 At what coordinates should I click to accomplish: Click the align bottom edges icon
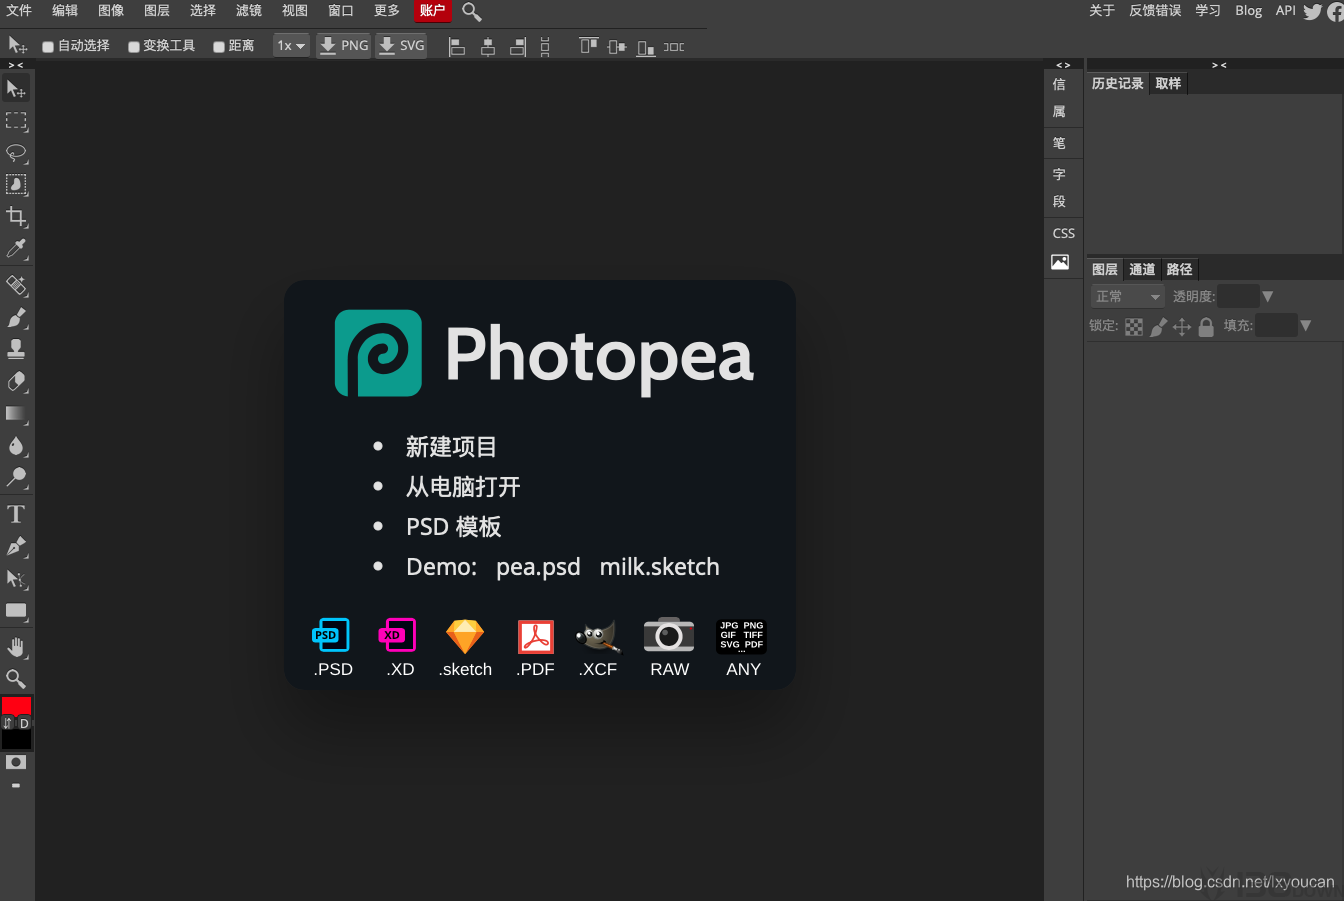coord(646,46)
